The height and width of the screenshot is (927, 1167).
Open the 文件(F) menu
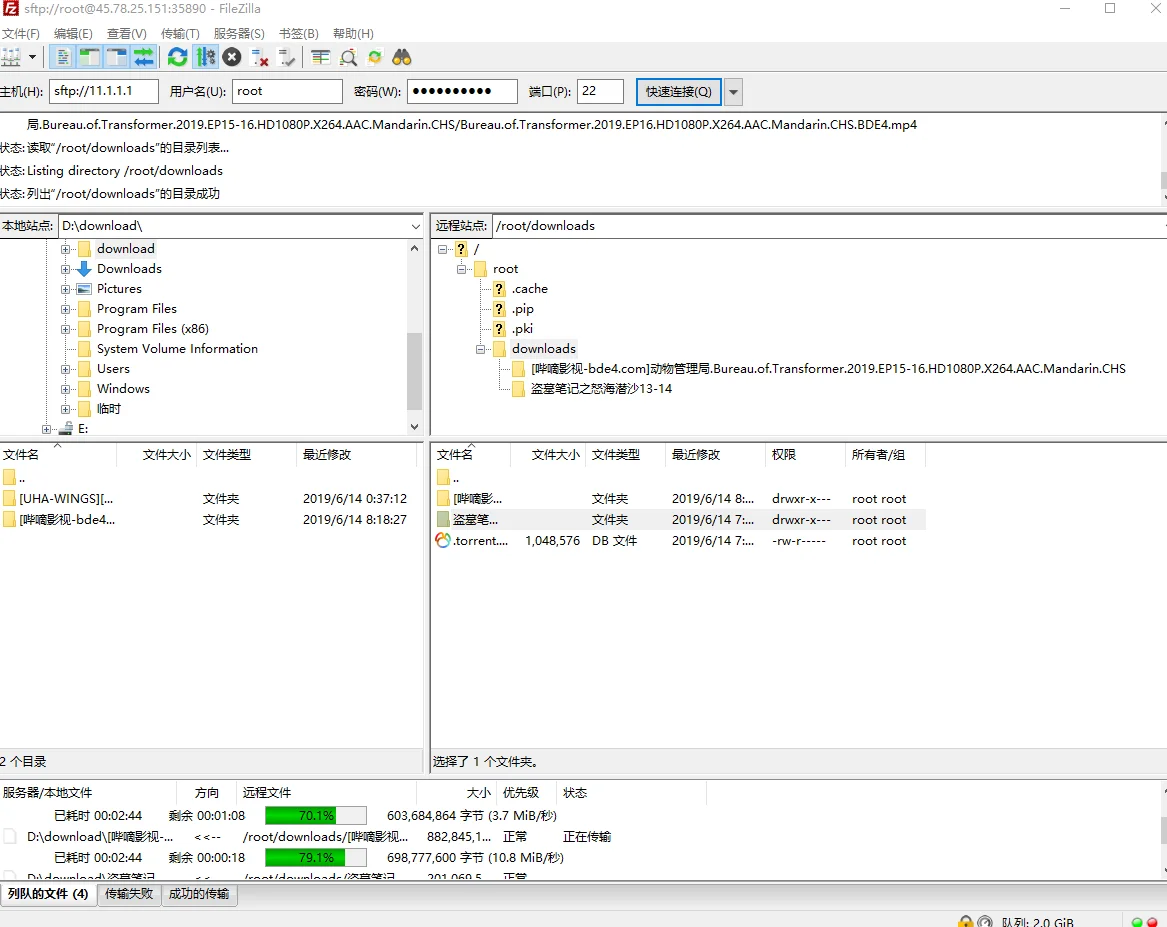point(21,33)
